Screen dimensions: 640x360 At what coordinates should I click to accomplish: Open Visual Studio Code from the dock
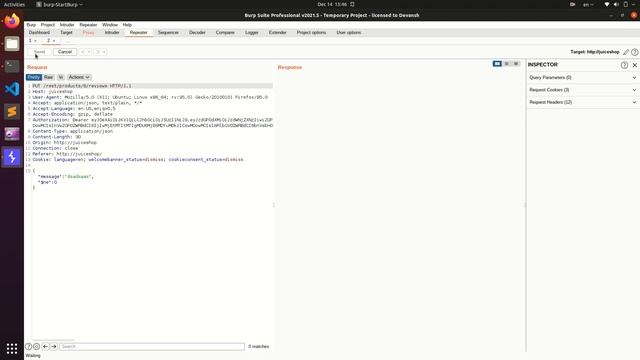[x=12, y=89]
